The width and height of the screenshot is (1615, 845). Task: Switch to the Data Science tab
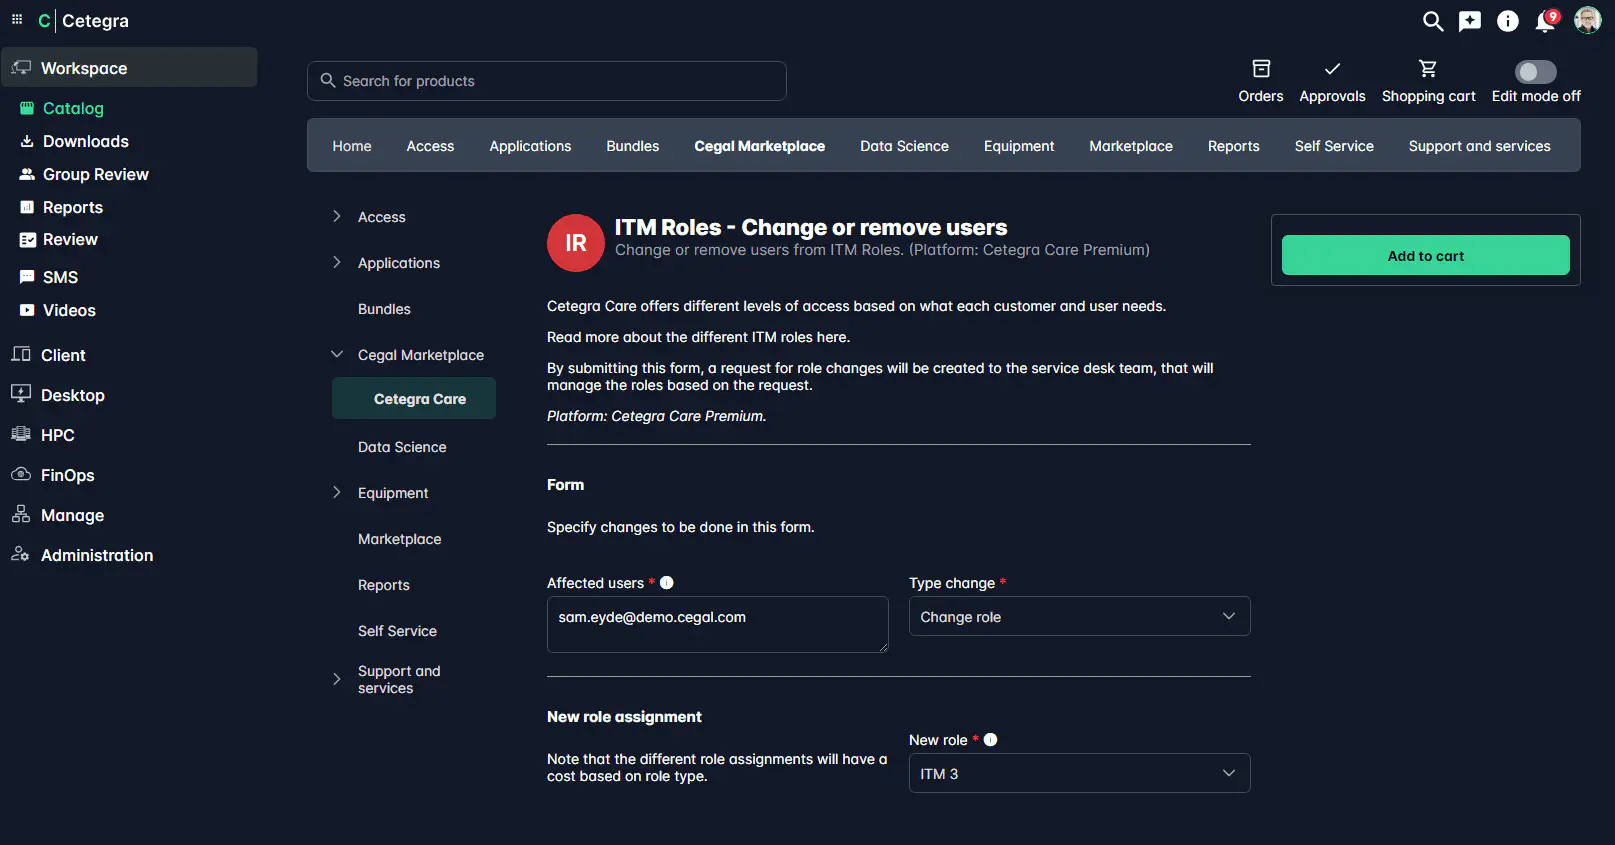click(904, 146)
